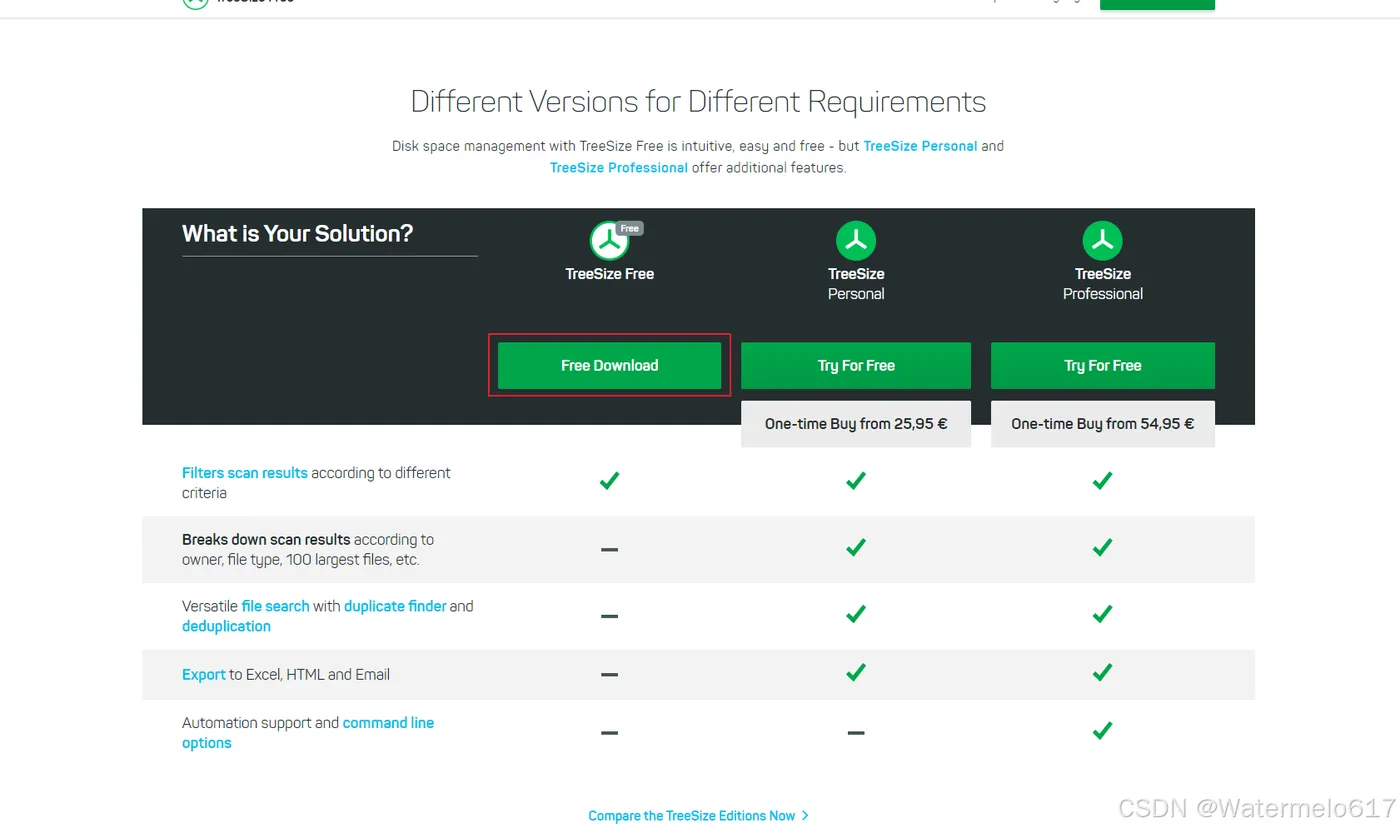Click the What is Your Solution? heading

point(297,234)
